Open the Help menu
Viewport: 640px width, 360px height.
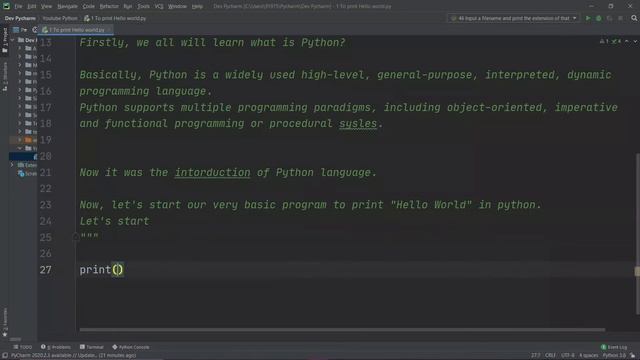point(197,6)
